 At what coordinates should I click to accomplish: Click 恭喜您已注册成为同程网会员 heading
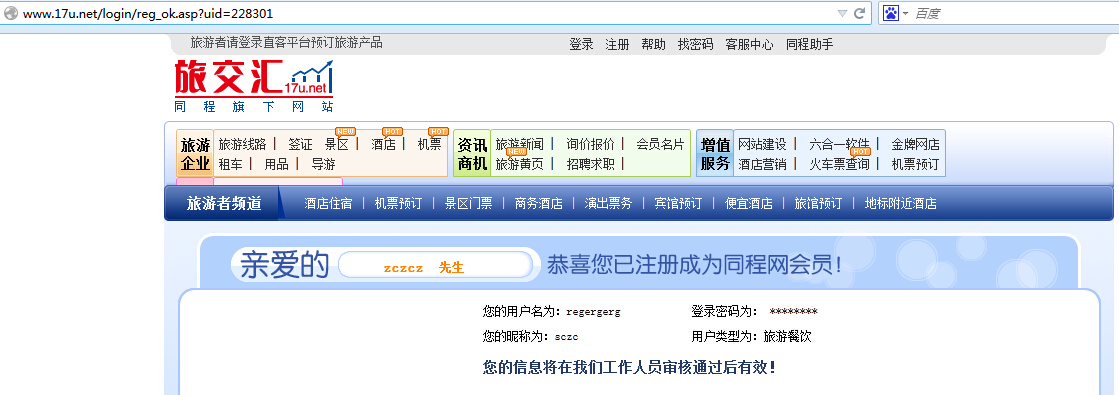pyautogui.click(x=694, y=265)
